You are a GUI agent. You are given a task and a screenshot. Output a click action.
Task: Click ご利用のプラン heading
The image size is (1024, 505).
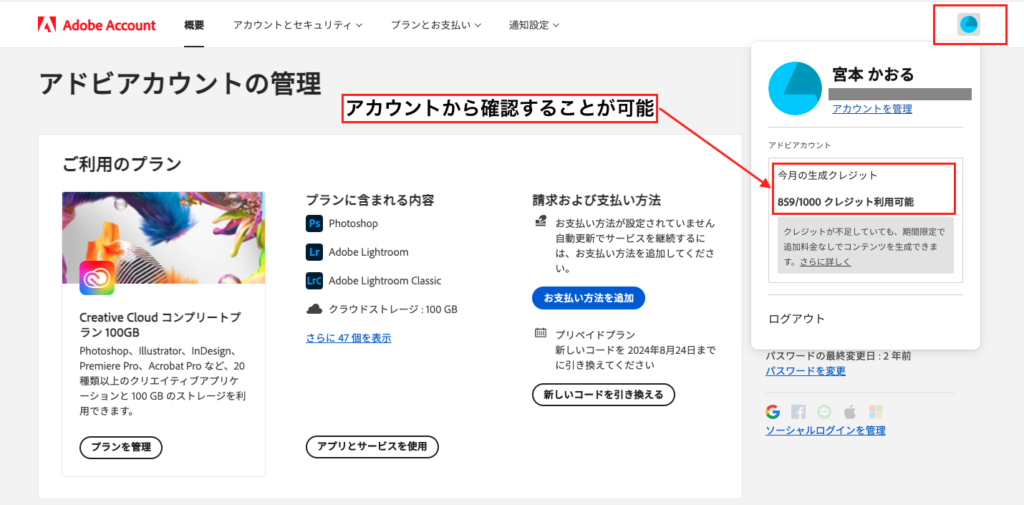(121, 164)
